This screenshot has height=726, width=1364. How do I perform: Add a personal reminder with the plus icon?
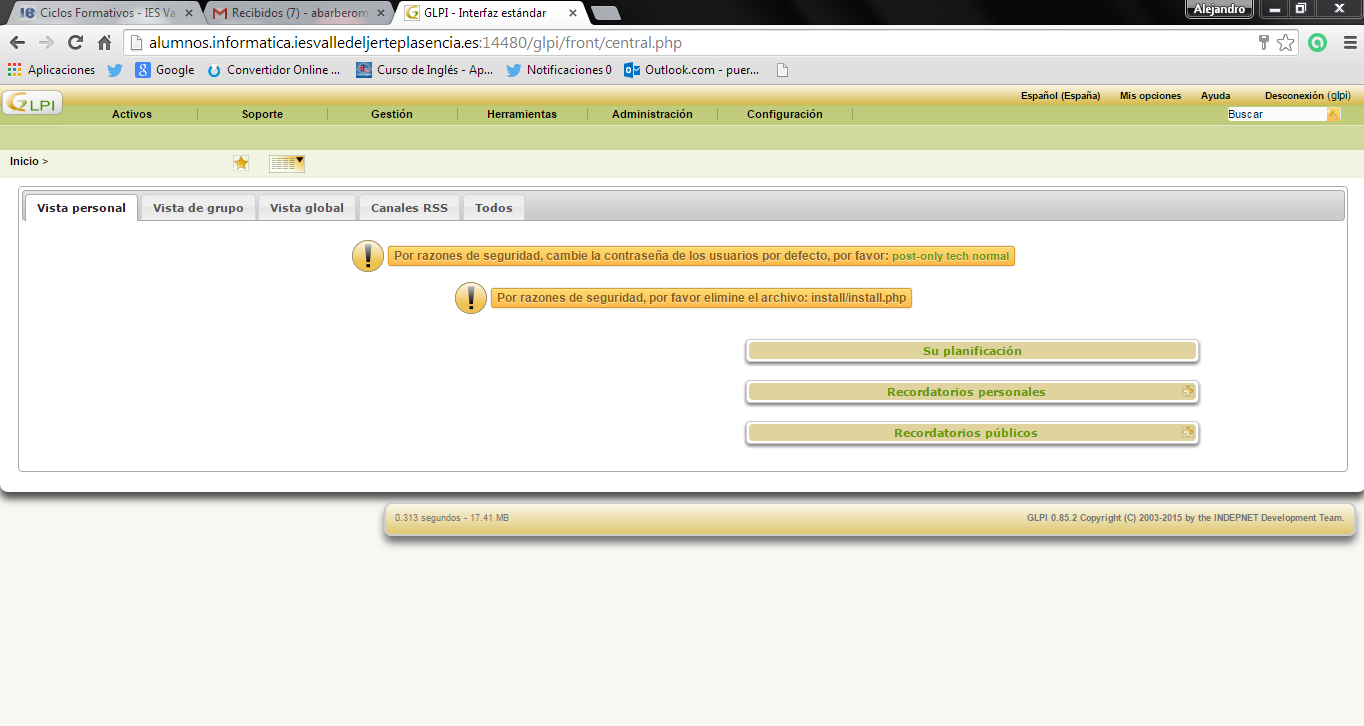click(x=1188, y=391)
